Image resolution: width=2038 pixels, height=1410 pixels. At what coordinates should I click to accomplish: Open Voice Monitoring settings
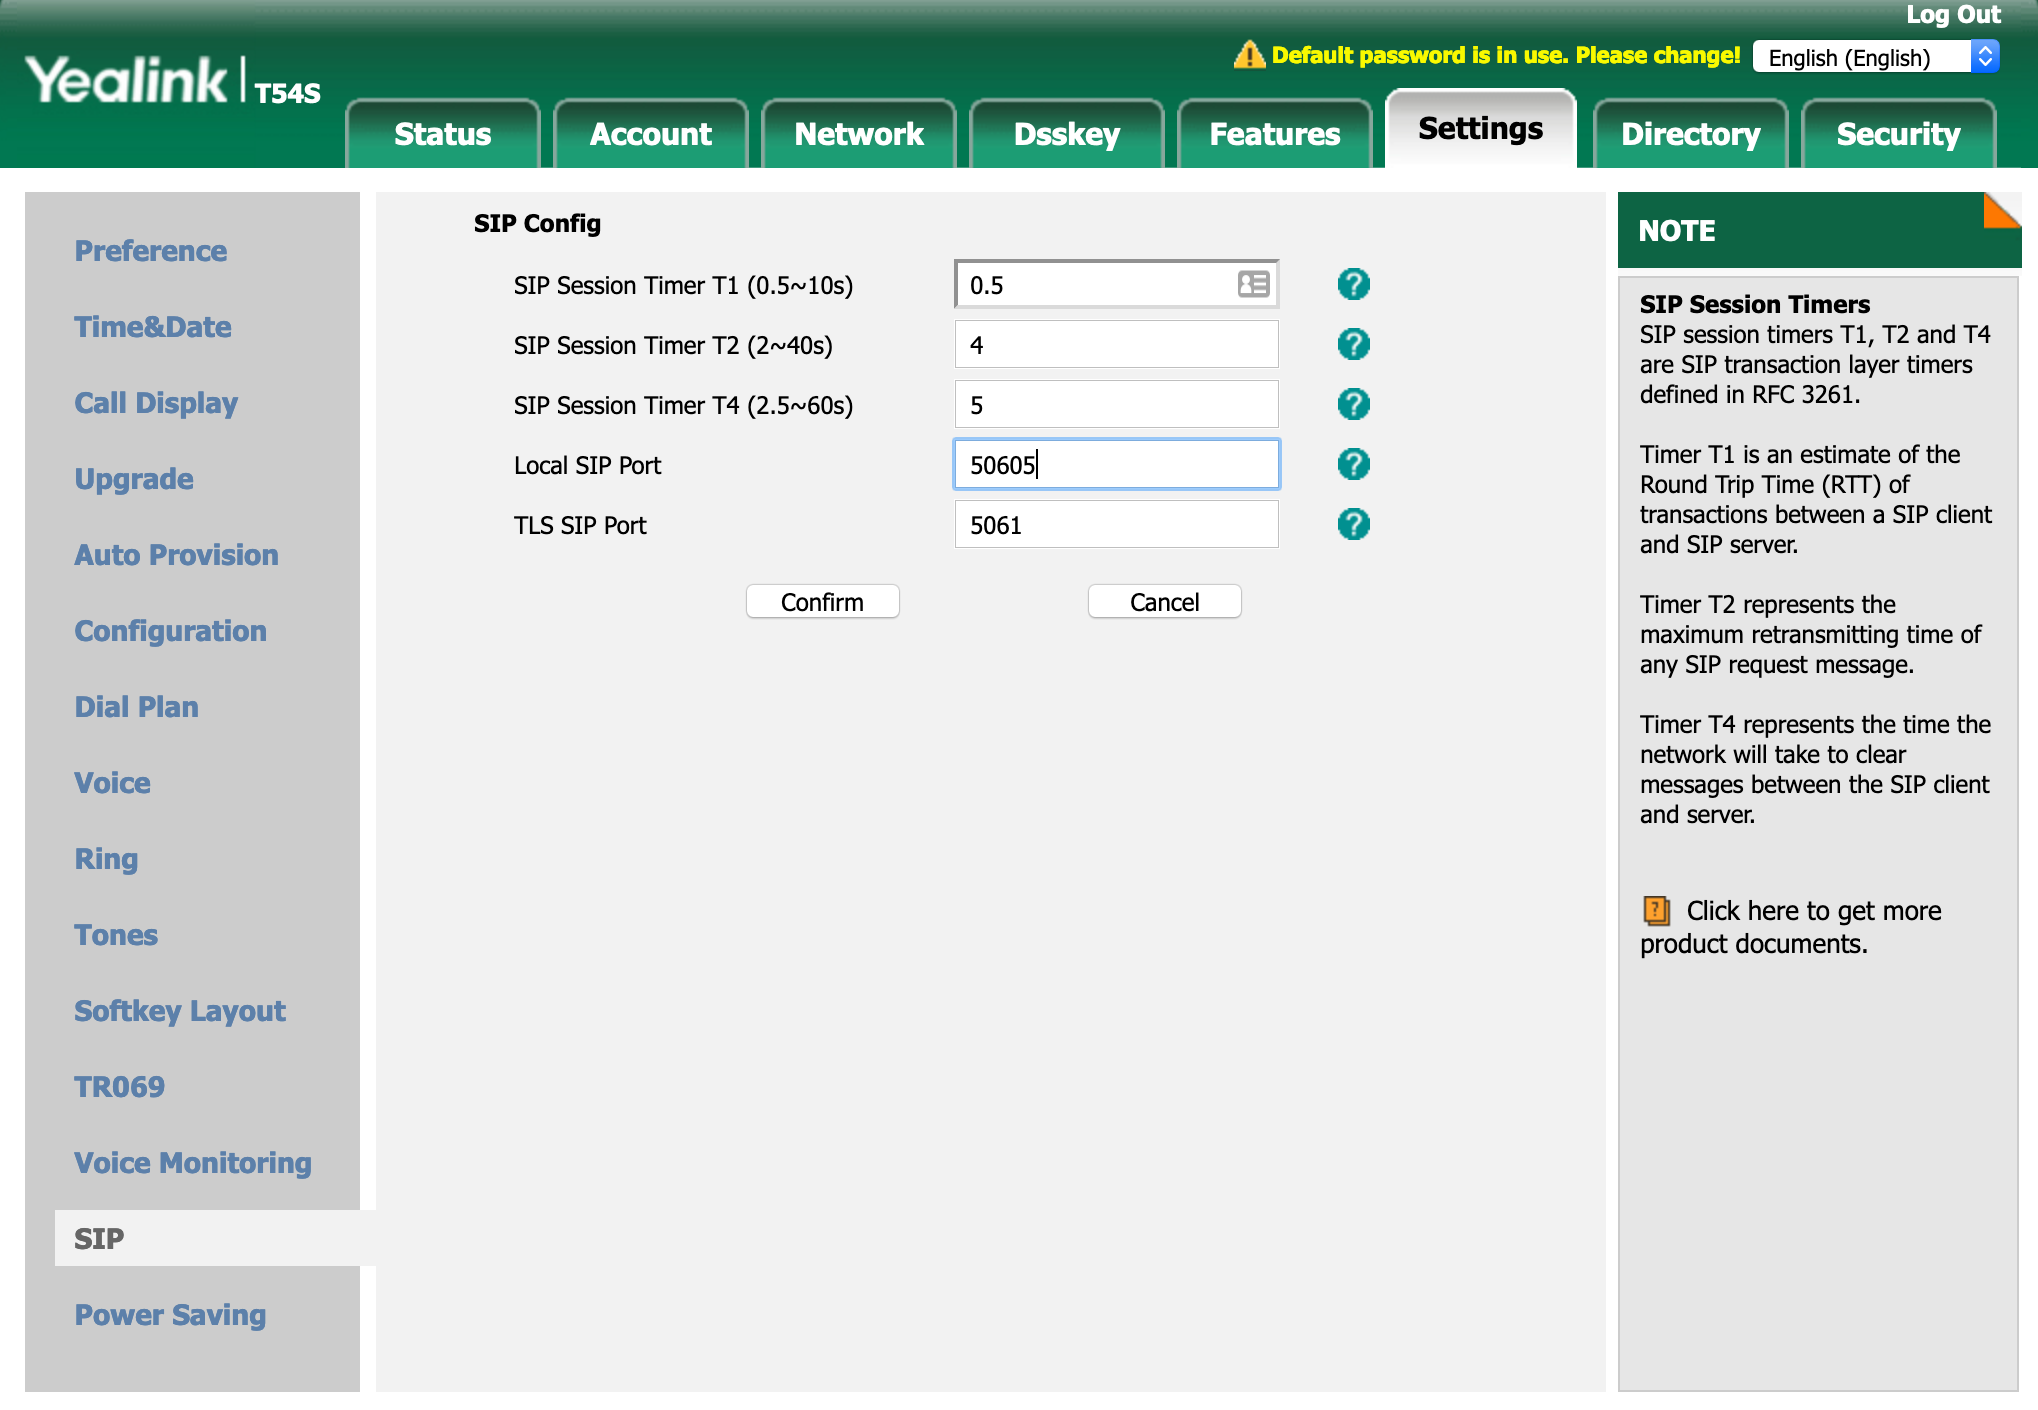point(193,1162)
